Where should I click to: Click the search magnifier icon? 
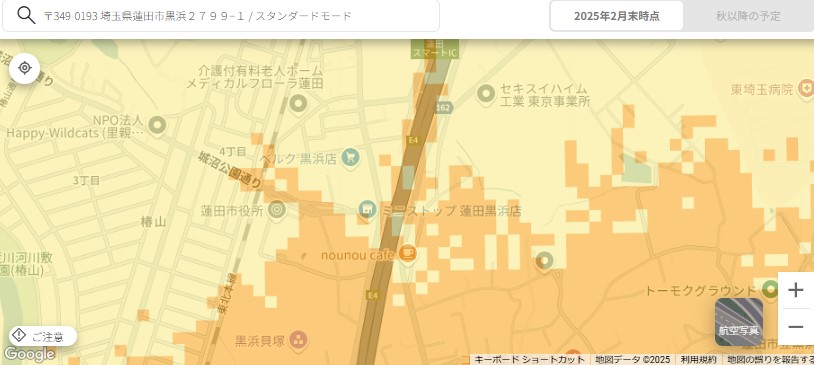tap(26, 16)
